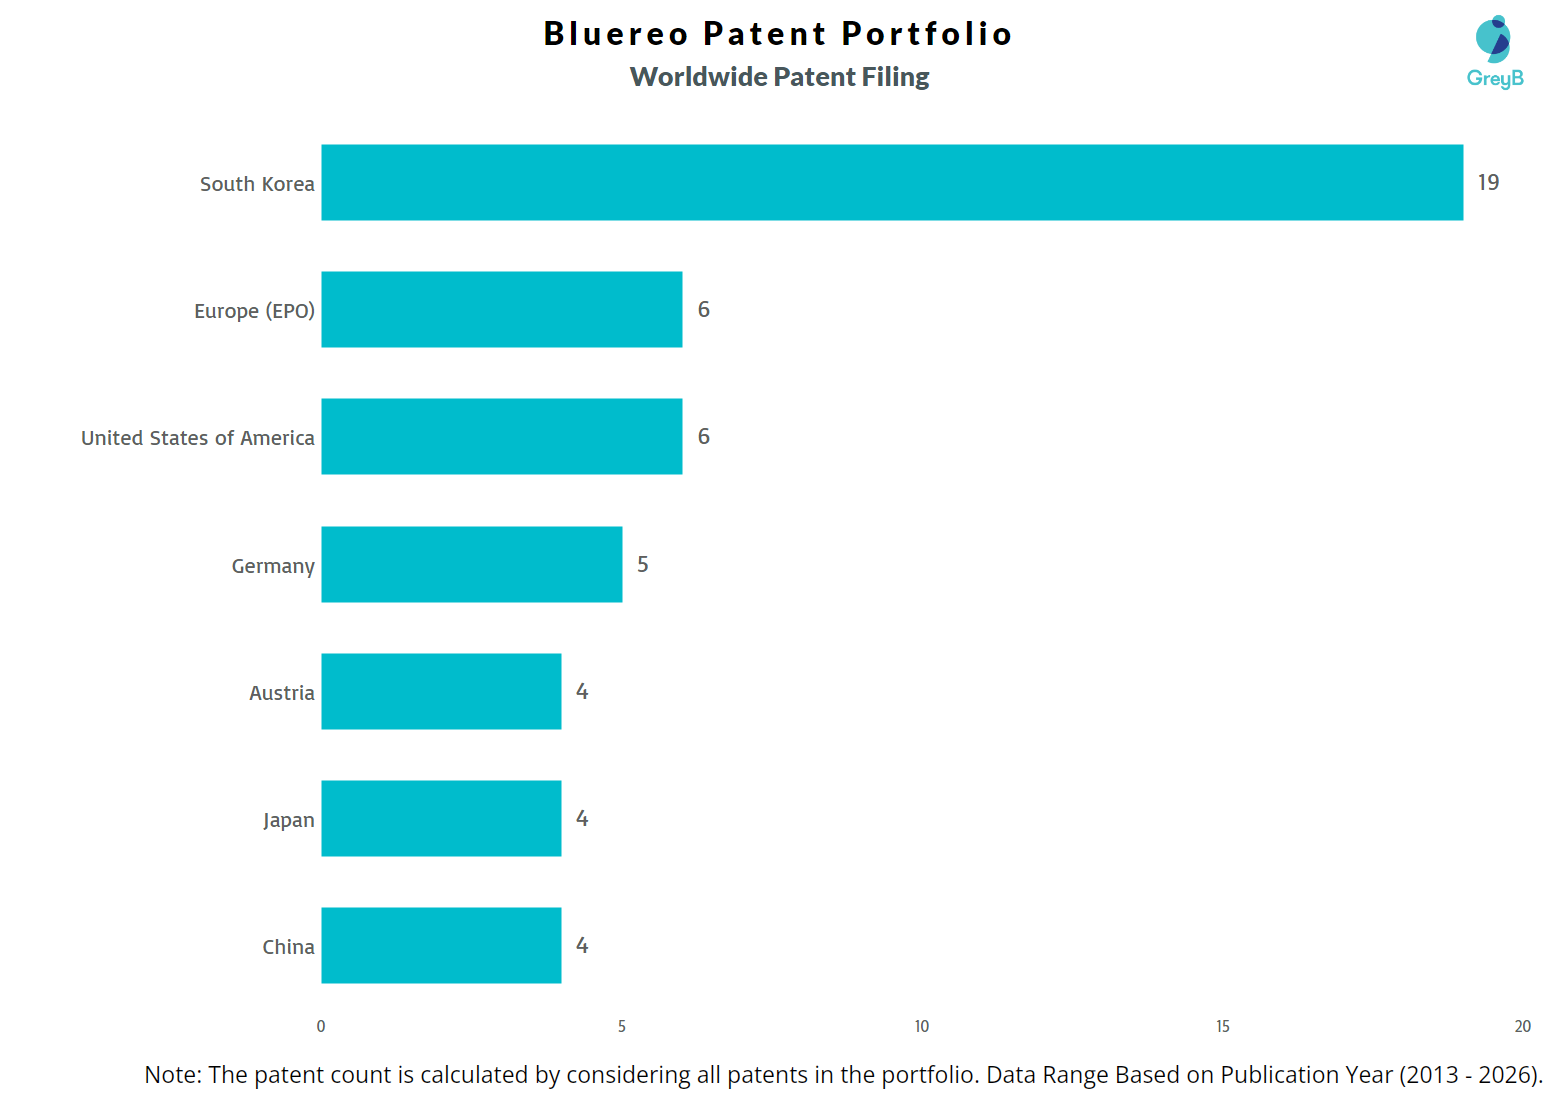This screenshot has height=1100, width=1550.
Task: Click the GreyB logo icon
Action: coord(1493,39)
